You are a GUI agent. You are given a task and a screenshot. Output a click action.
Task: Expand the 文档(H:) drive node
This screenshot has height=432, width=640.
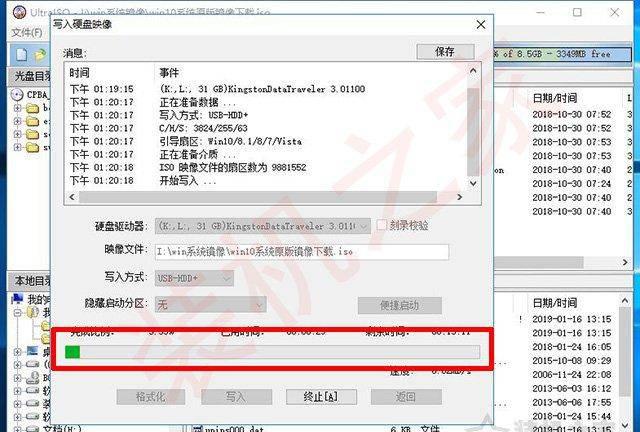pos(17,429)
